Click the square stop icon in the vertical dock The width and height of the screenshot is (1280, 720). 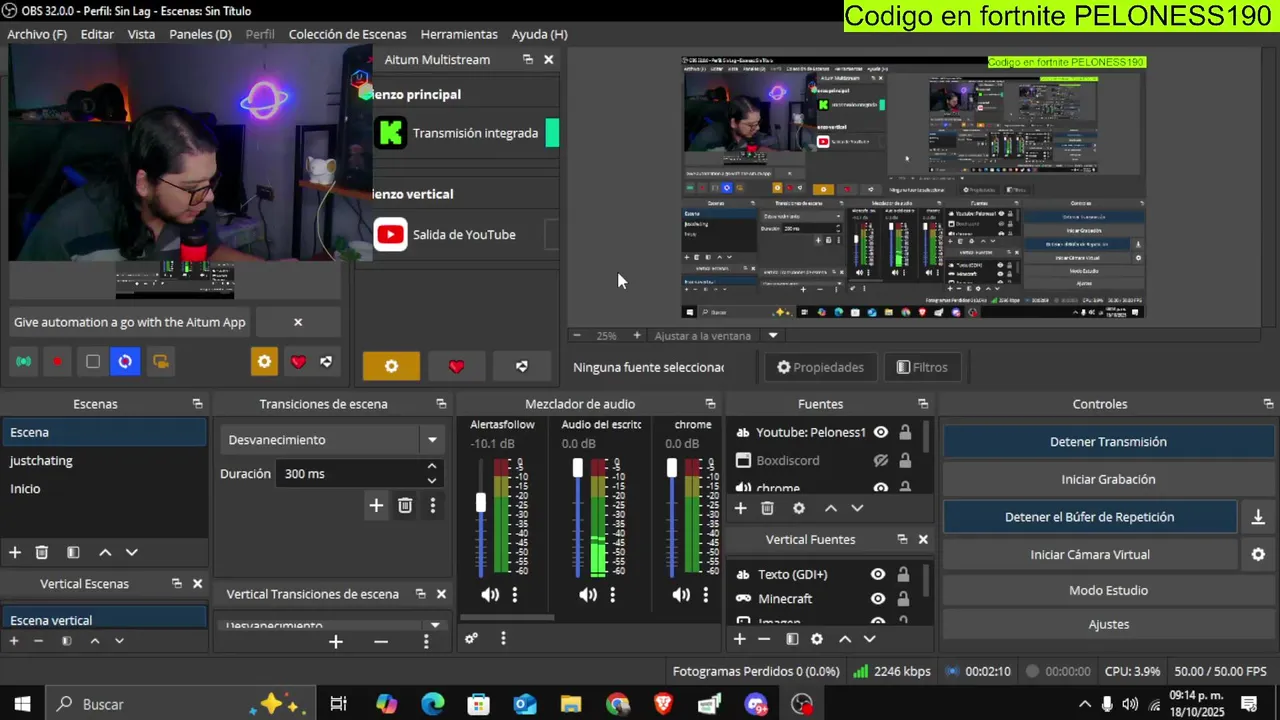[93, 362]
